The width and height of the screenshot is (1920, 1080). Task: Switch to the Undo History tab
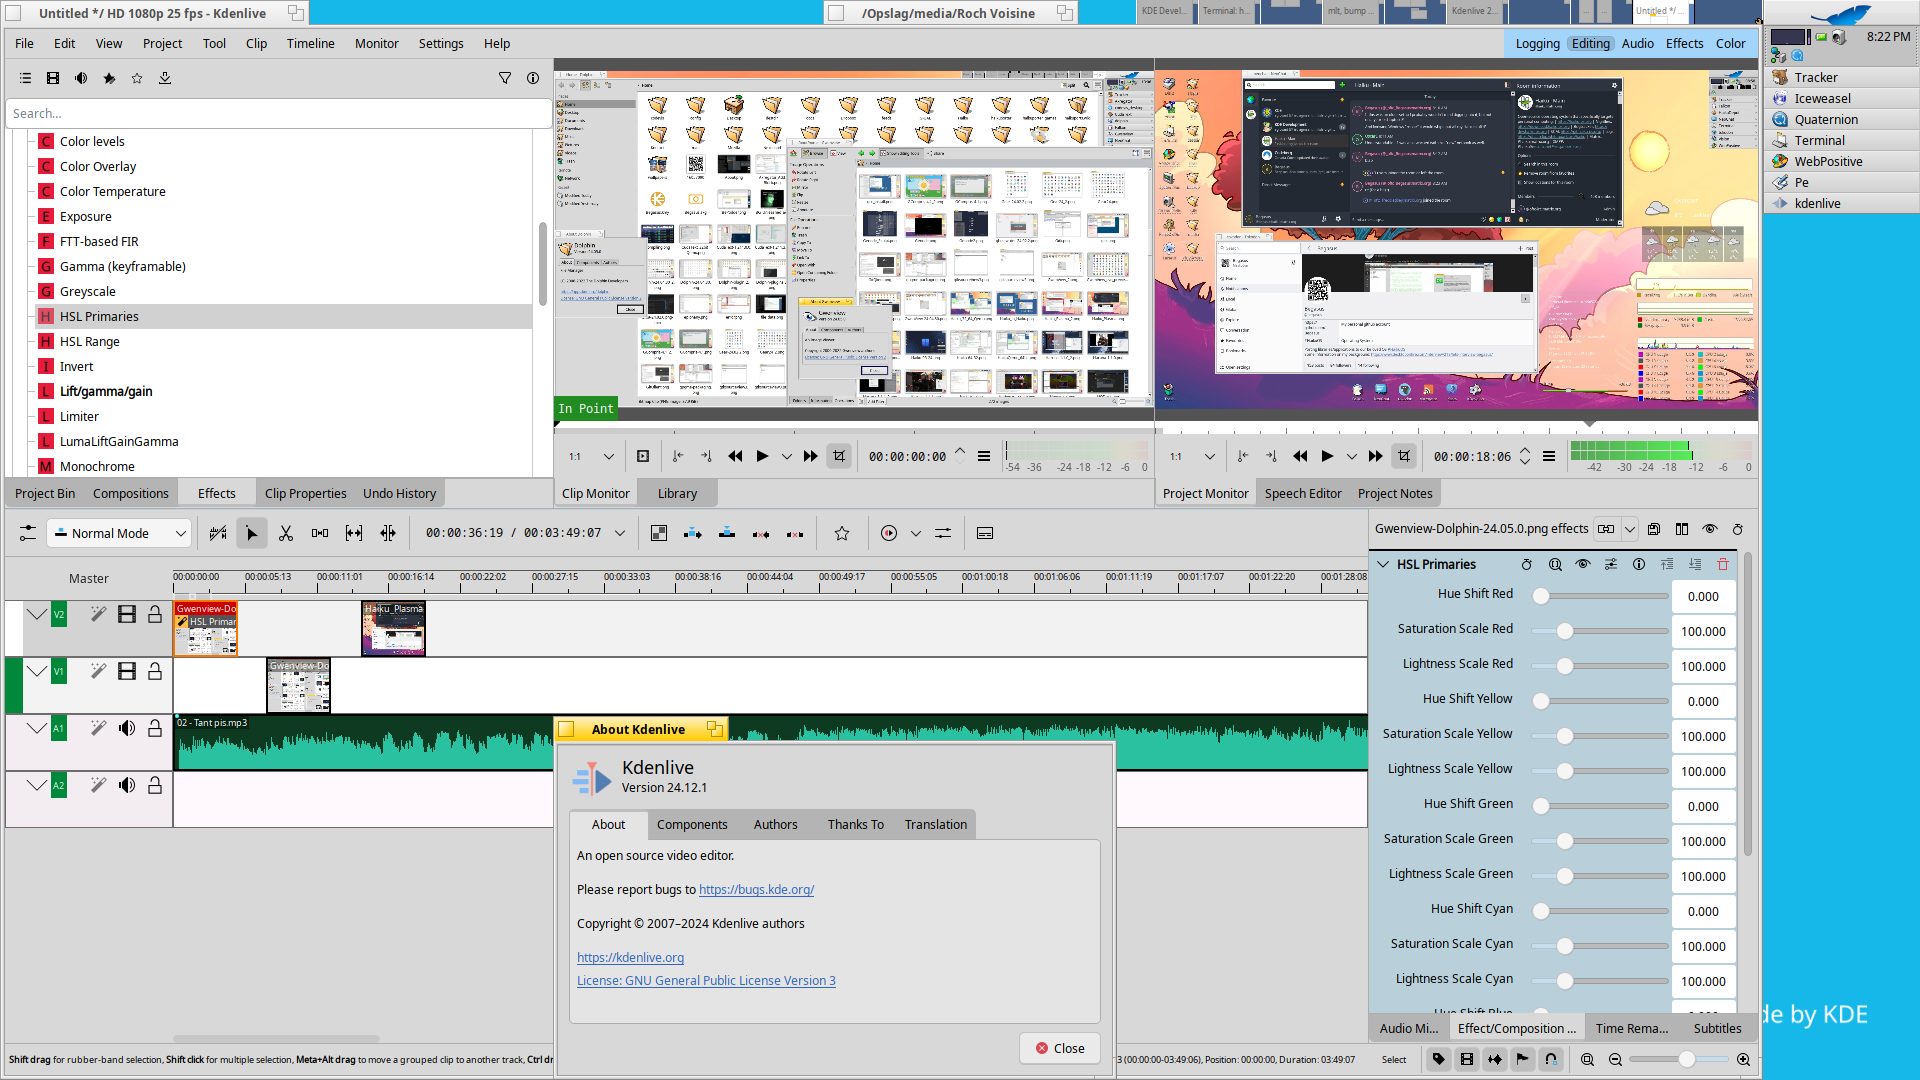coord(399,493)
